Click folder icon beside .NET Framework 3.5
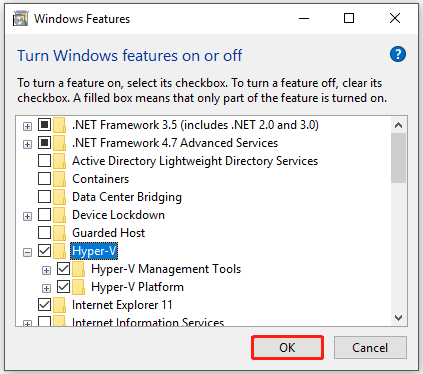This screenshot has width=423, height=374. [59, 125]
